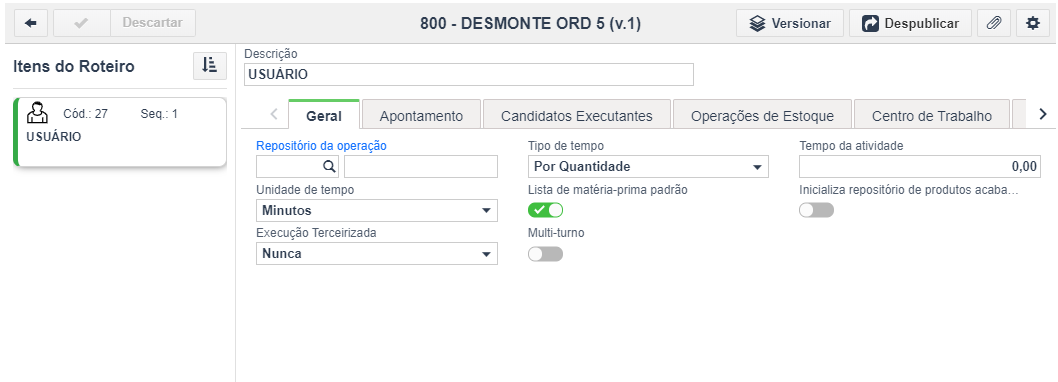Open the Candidatos Executantes tab

[x=577, y=115]
